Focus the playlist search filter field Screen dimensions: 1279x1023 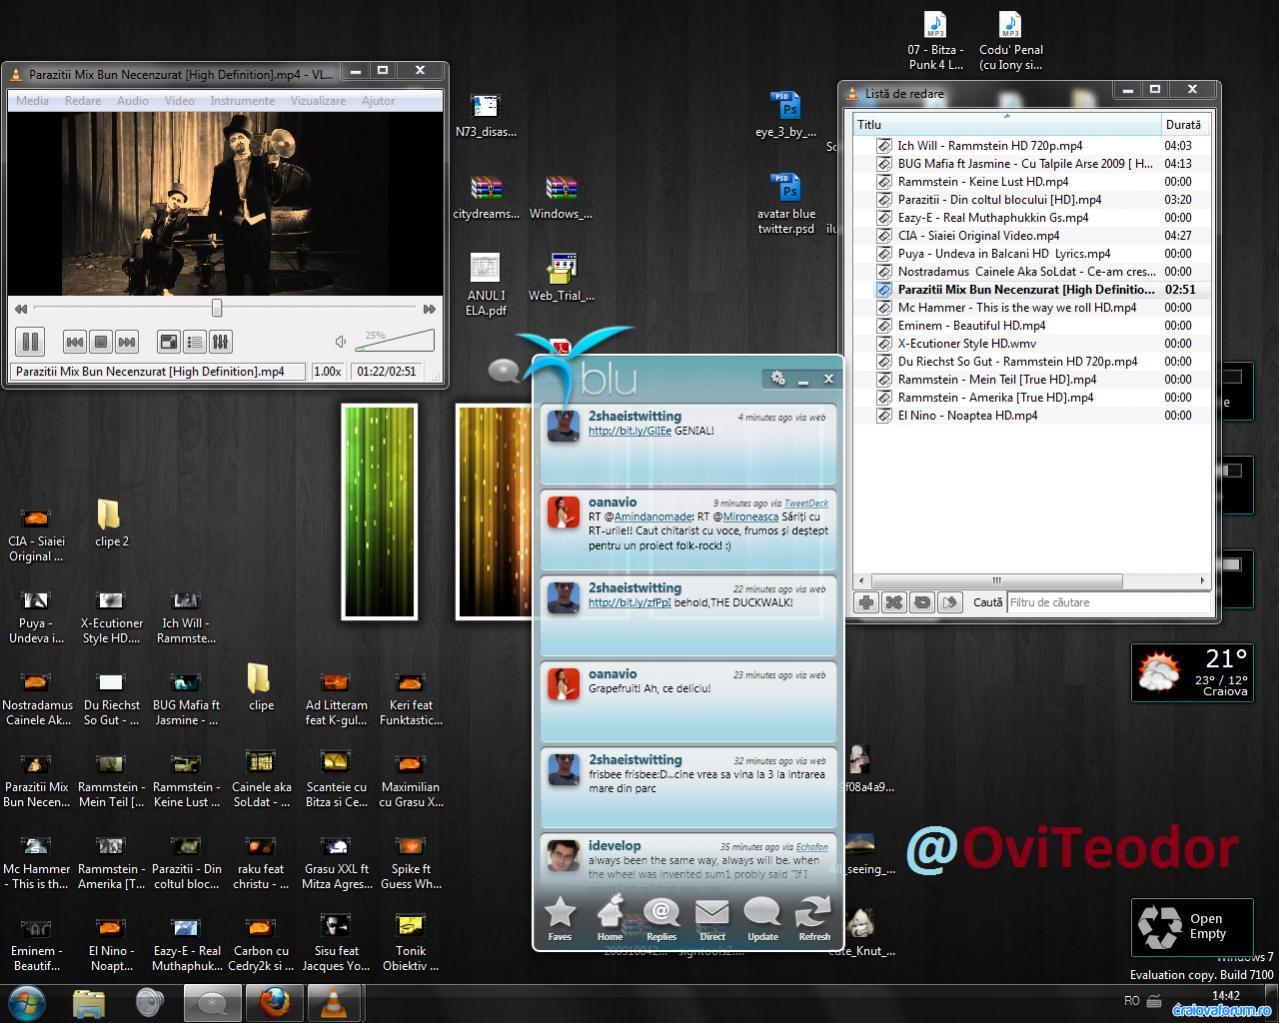pos(1108,602)
